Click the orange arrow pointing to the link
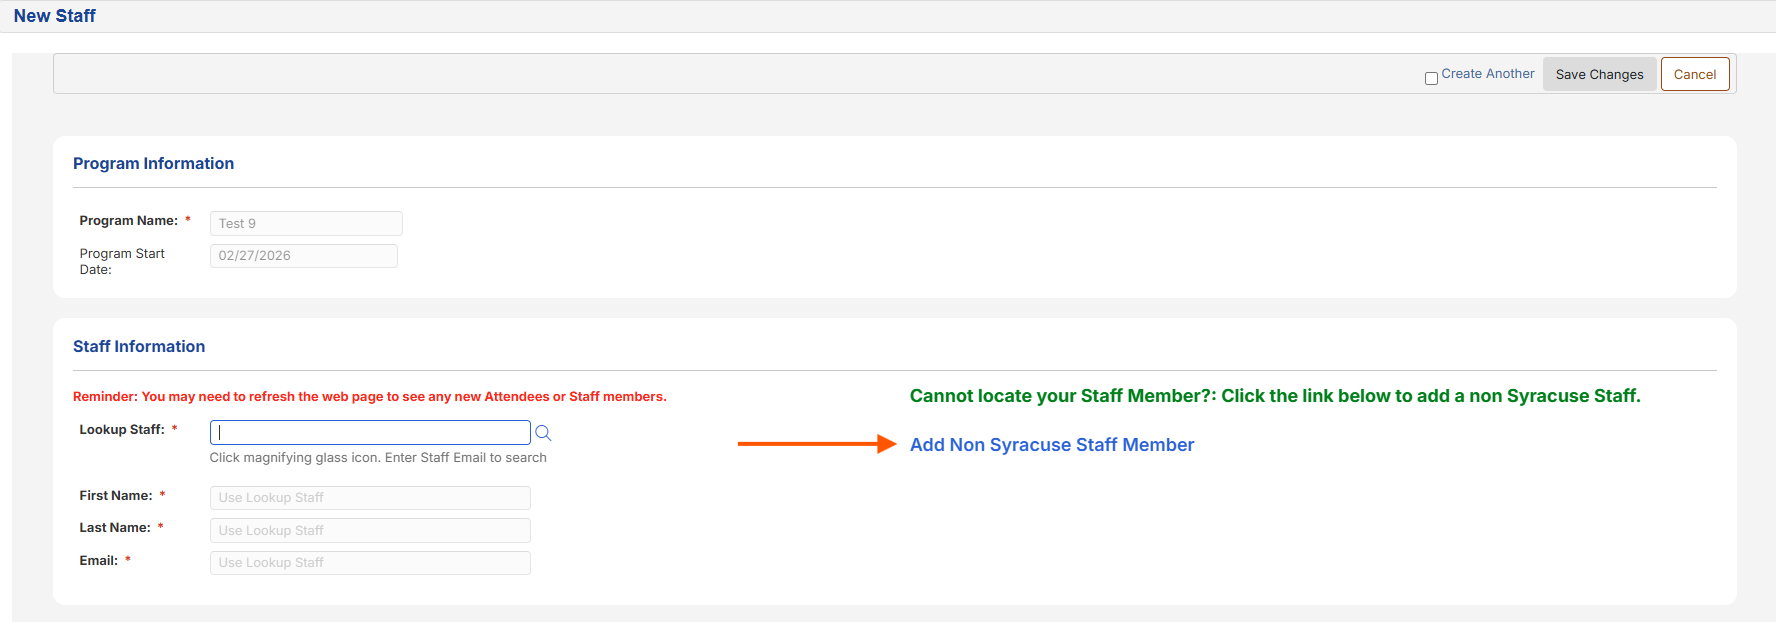This screenshot has height=622, width=1776. (816, 444)
